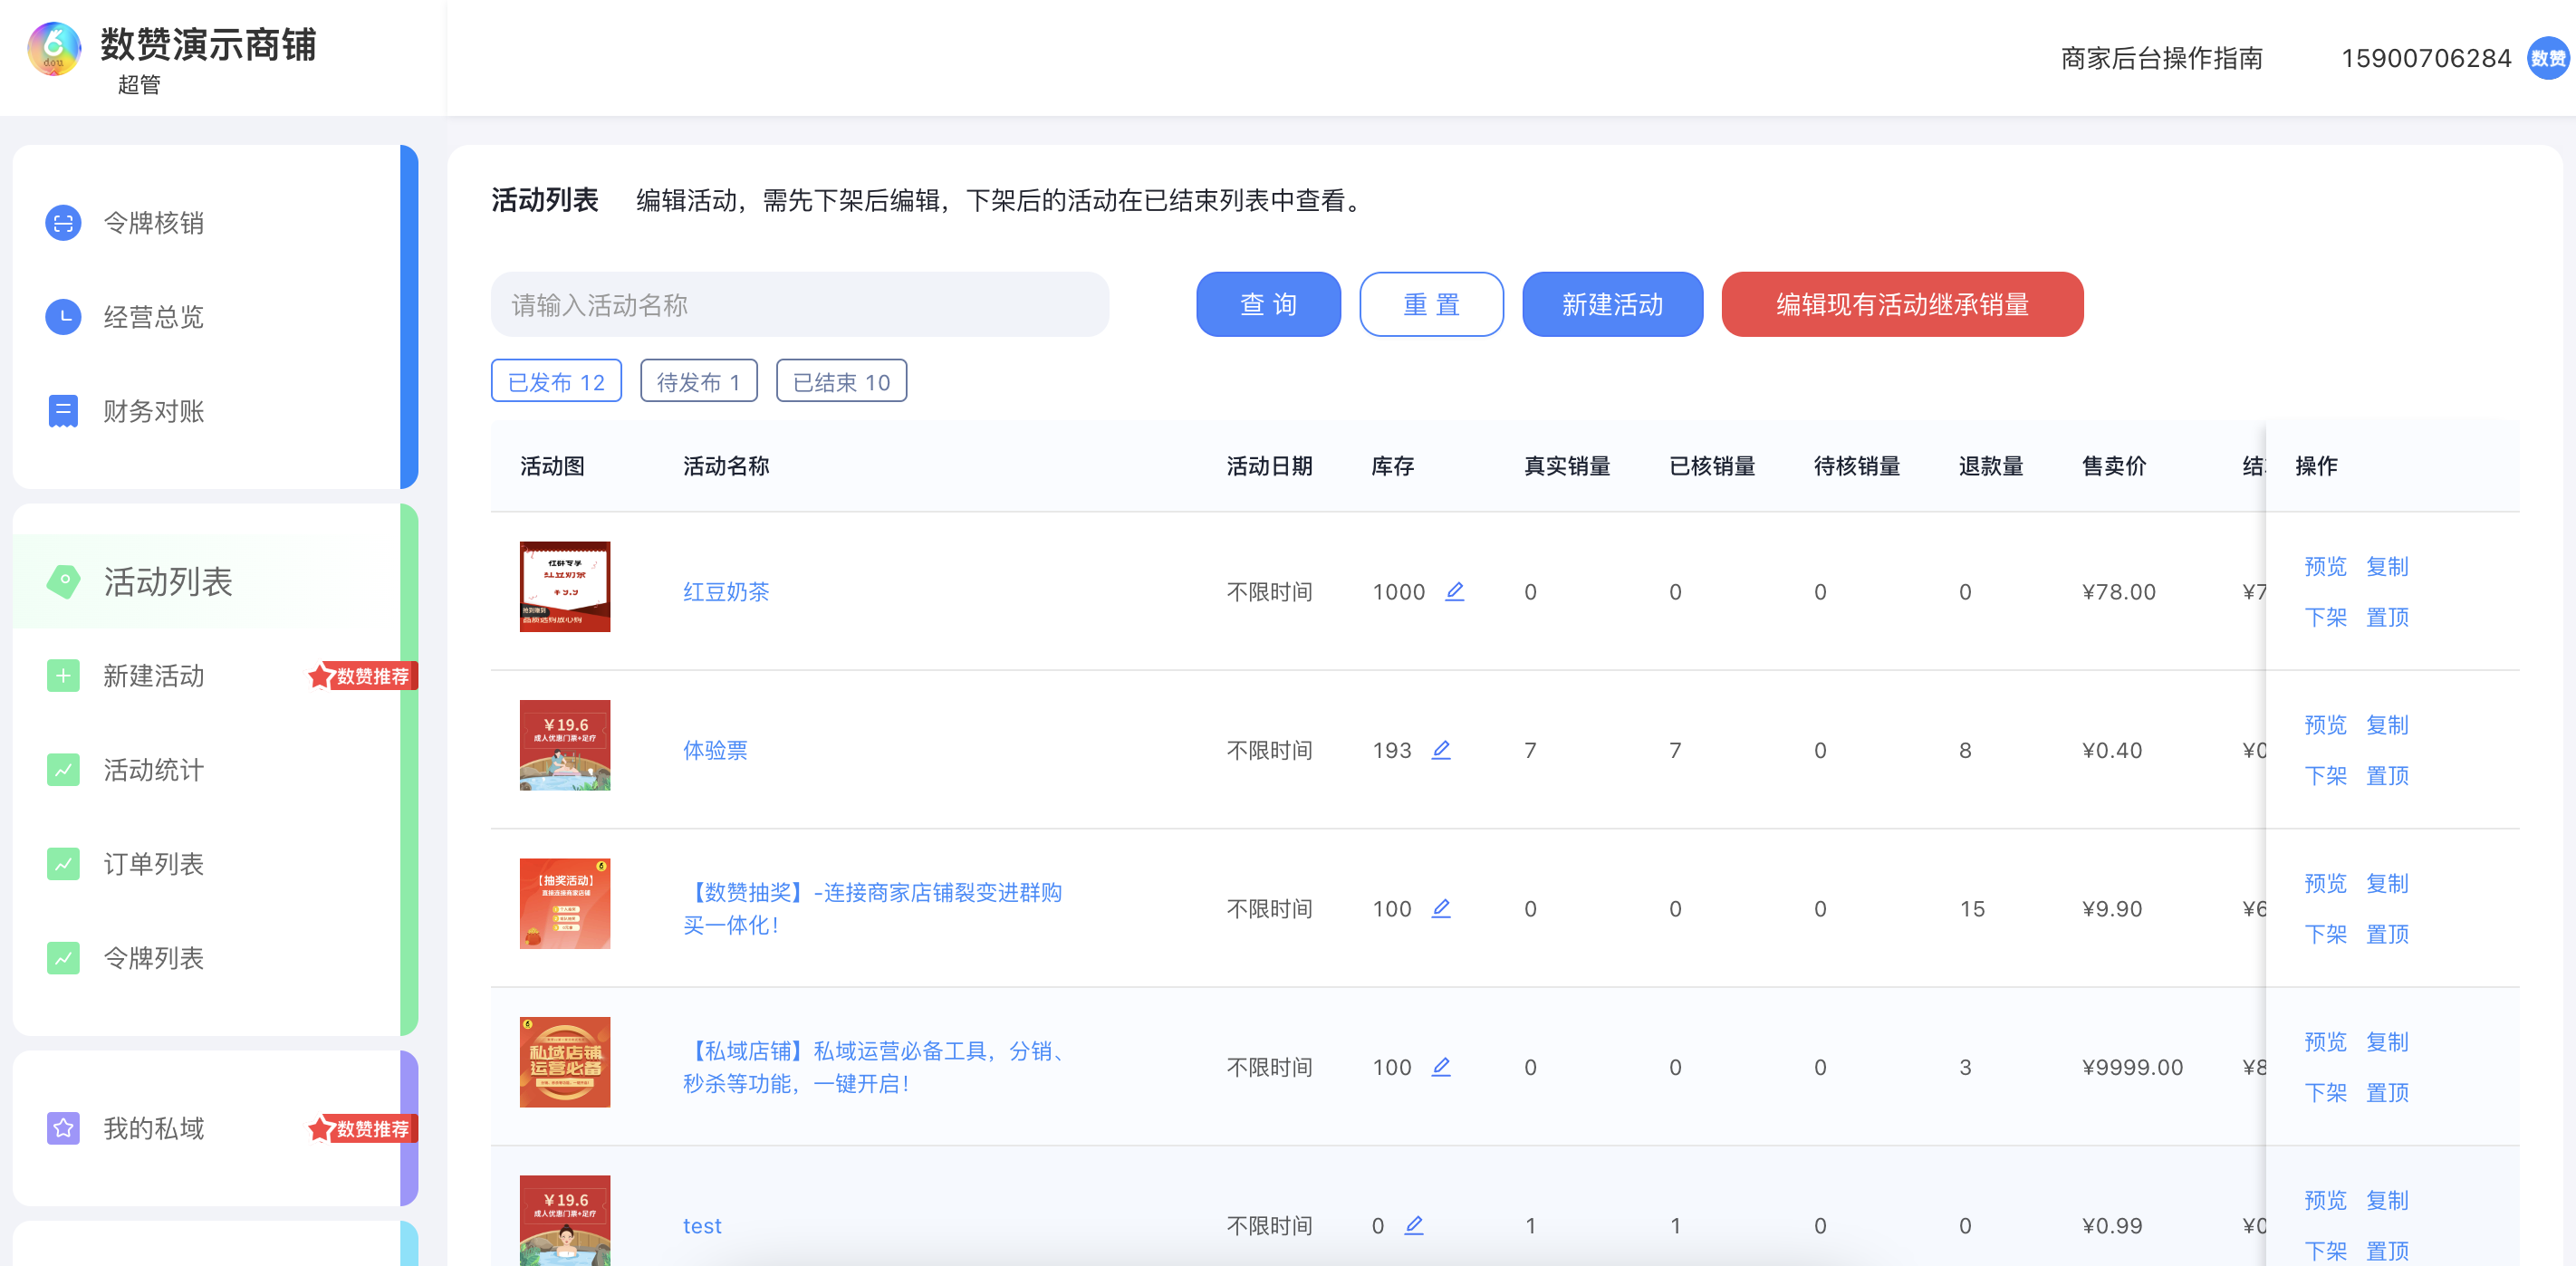2576x1266 pixels.
Task: Click the 活动统计 chart icon
Action: [63, 770]
